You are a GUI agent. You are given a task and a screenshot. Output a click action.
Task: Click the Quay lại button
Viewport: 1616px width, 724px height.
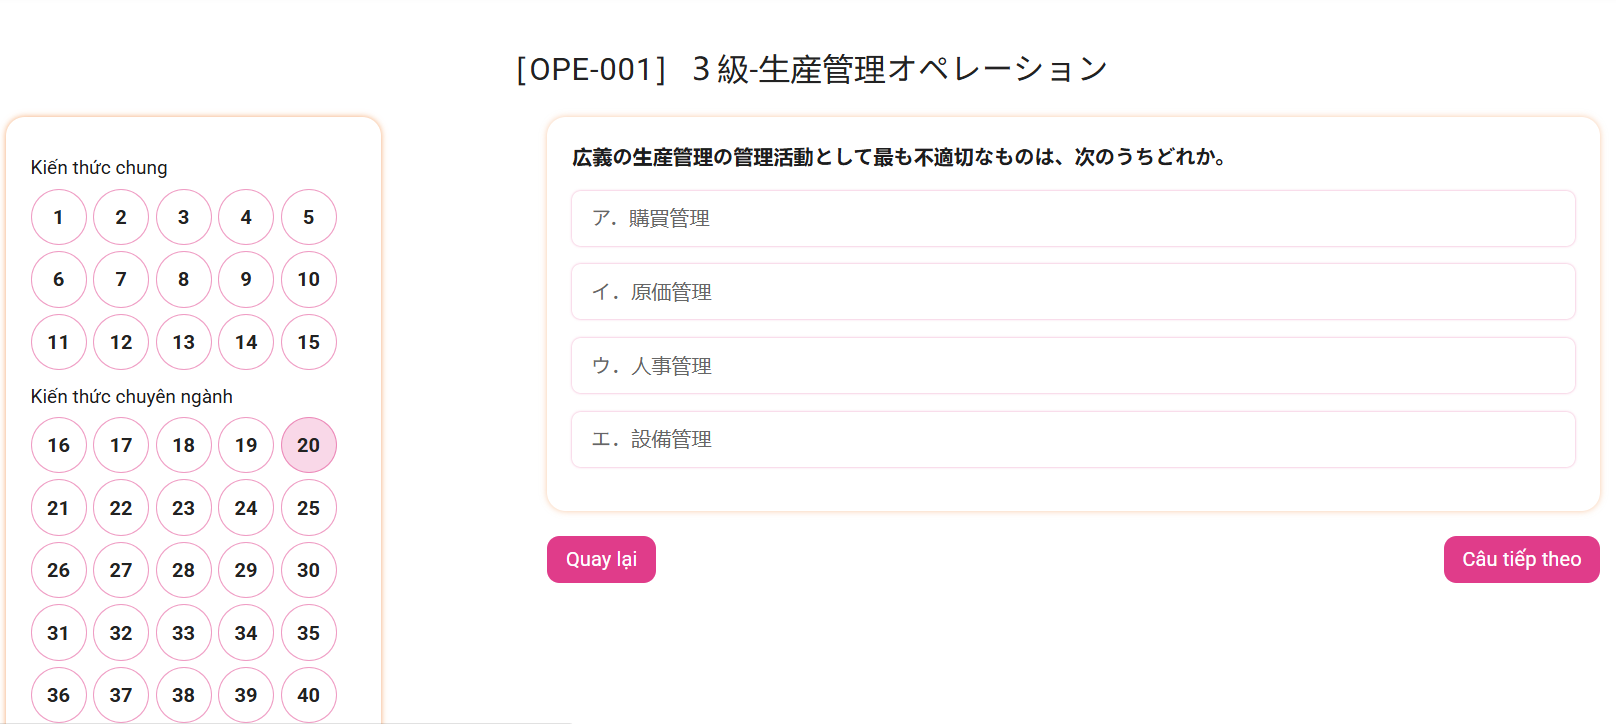(601, 559)
